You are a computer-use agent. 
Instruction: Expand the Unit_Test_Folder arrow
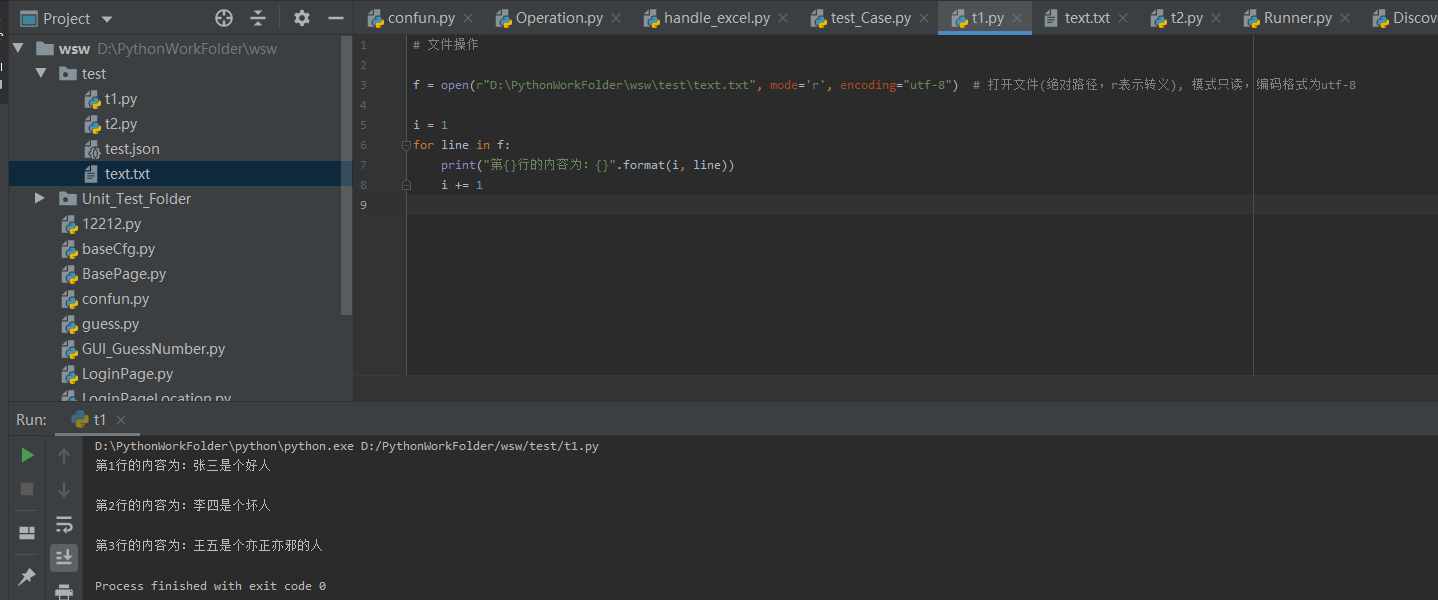point(41,198)
